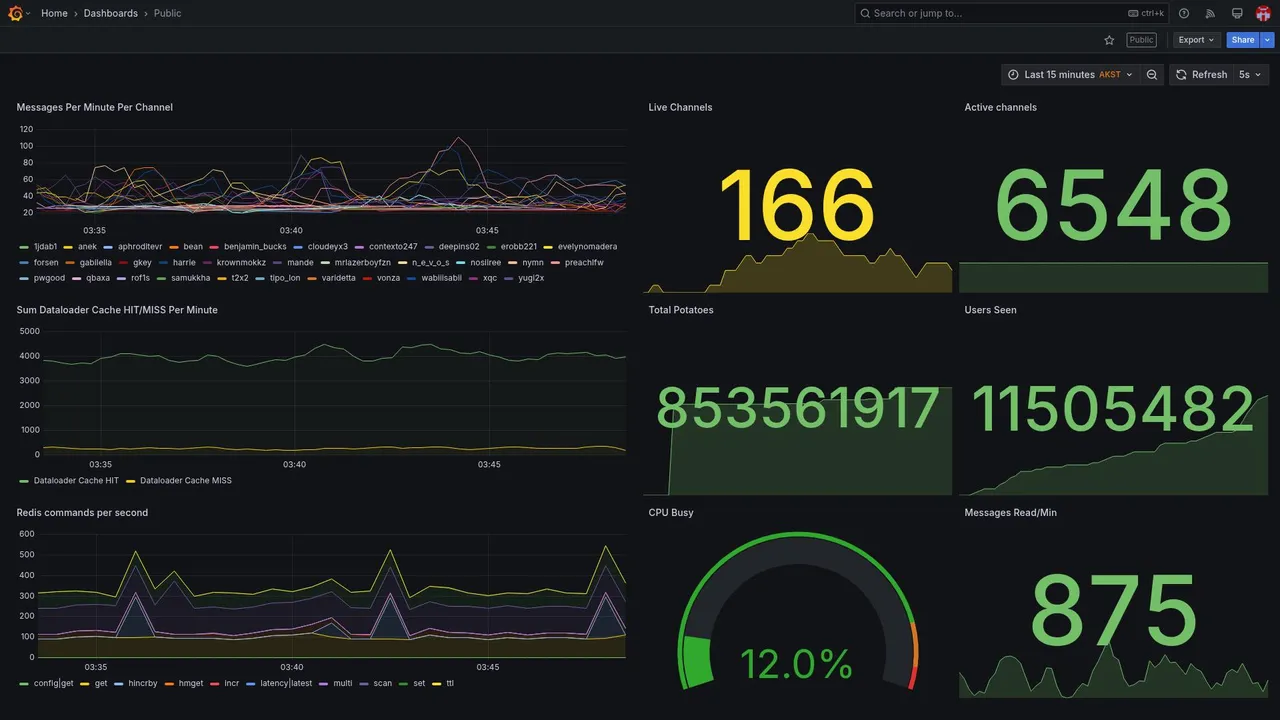Toggle Dataloader Cache MISS legend series
Image resolution: width=1280 pixels, height=720 pixels.
[186, 481]
